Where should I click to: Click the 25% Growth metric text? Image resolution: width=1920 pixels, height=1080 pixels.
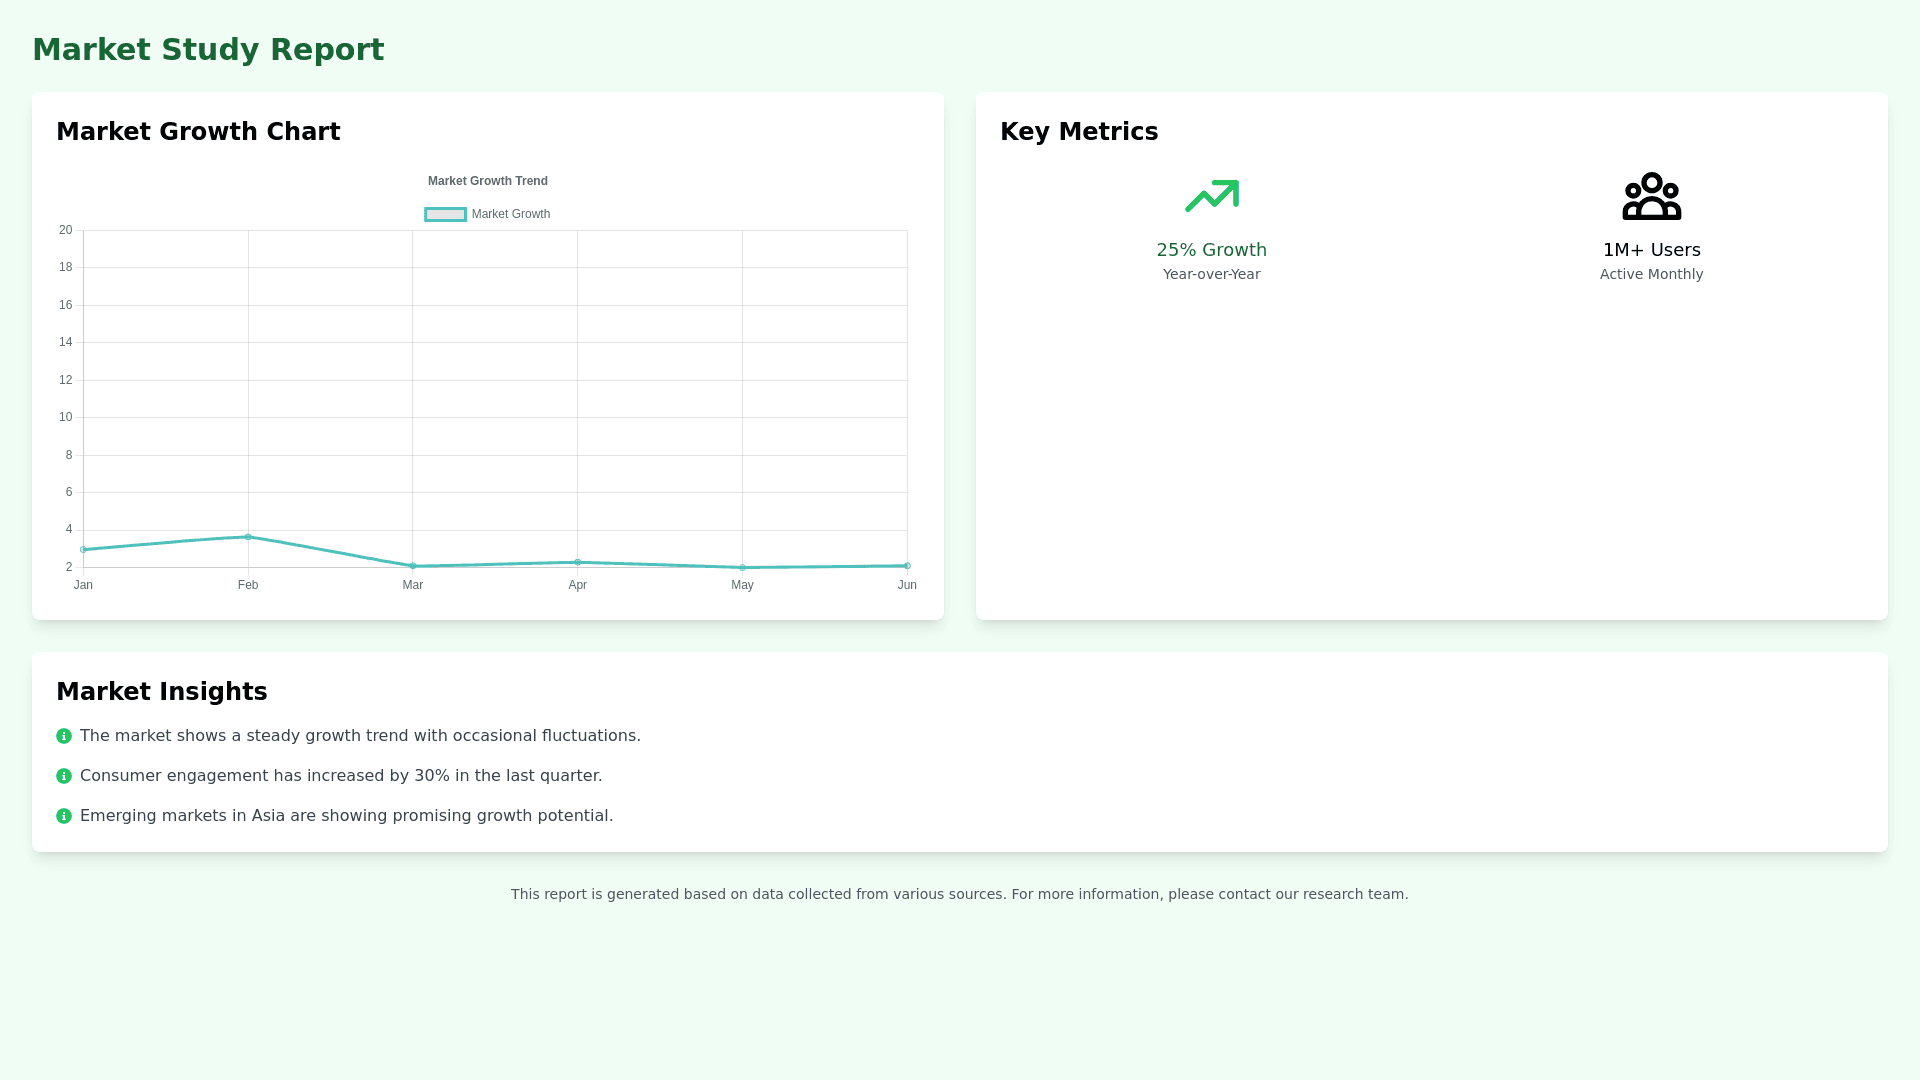(x=1211, y=250)
